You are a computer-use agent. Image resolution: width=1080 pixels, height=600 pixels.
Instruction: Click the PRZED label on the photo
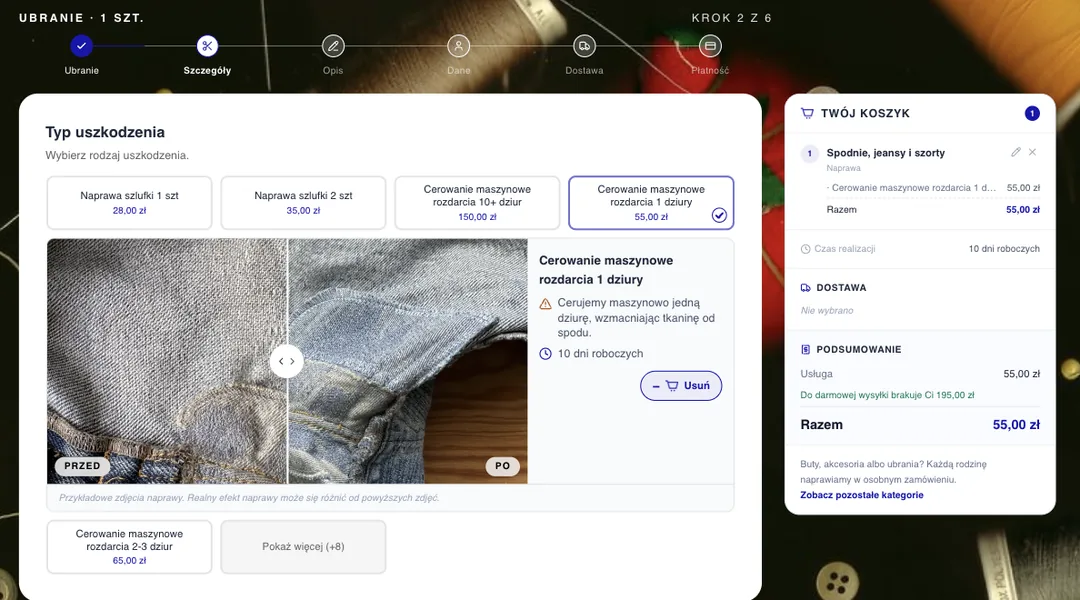82,466
